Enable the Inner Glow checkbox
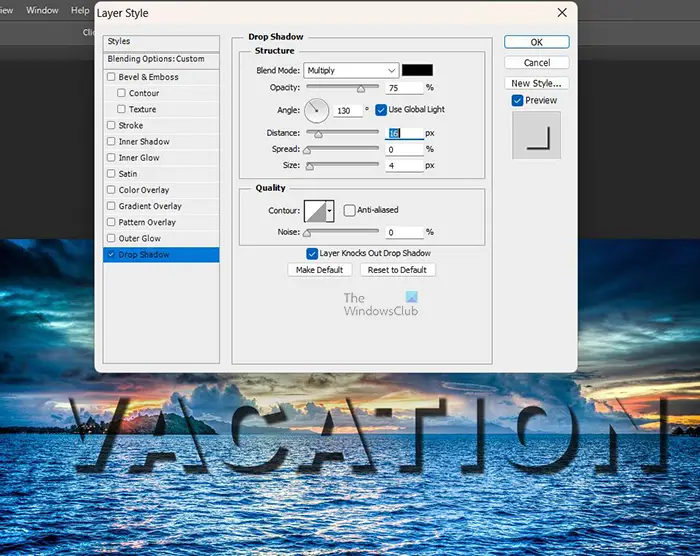Screen dimensions: 700x556 point(111,157)
